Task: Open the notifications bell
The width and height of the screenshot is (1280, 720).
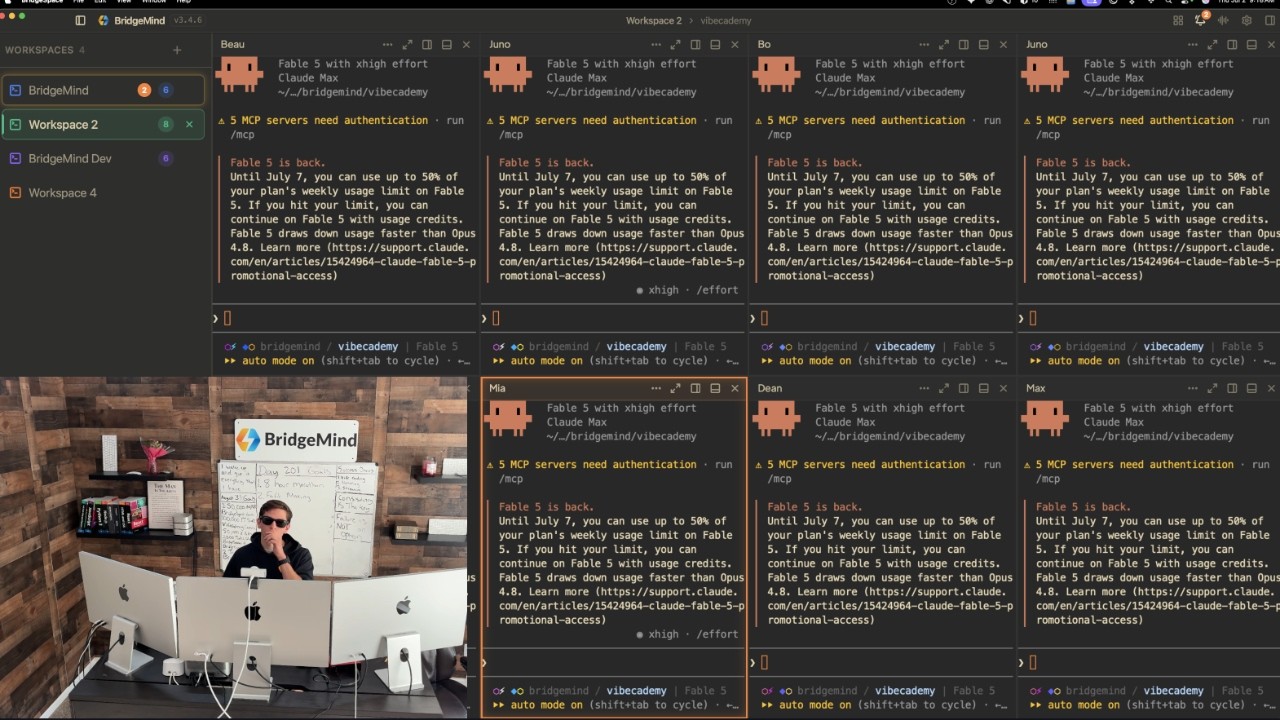Action: click(1200, 20)
